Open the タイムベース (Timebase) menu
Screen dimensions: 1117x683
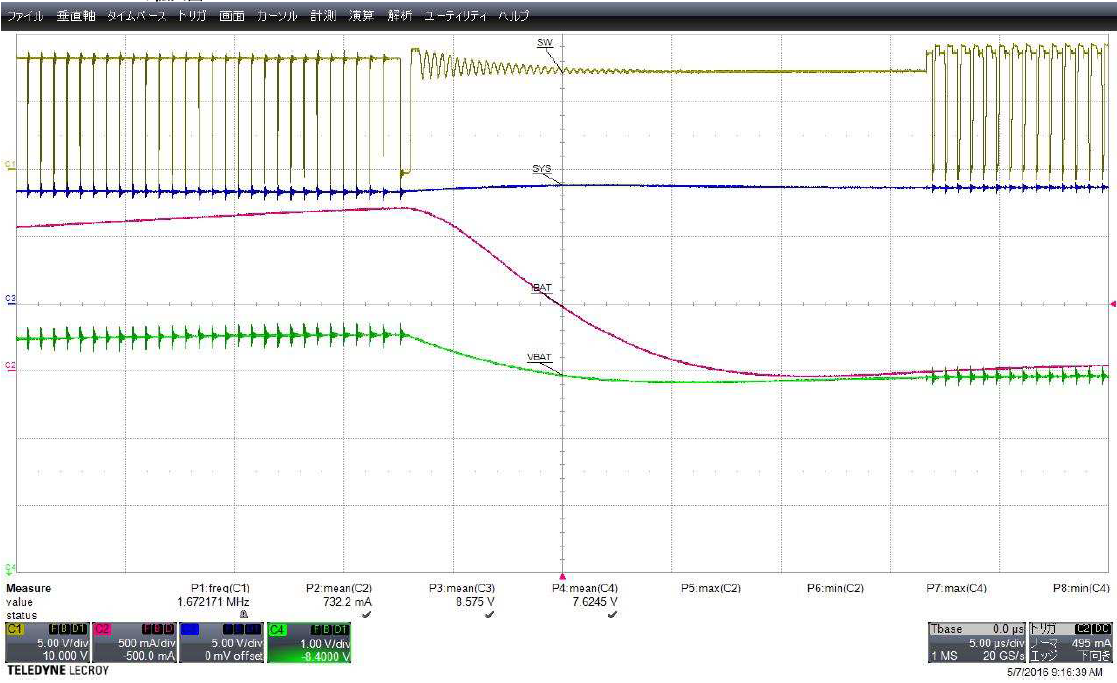click(x=136, y=16)
